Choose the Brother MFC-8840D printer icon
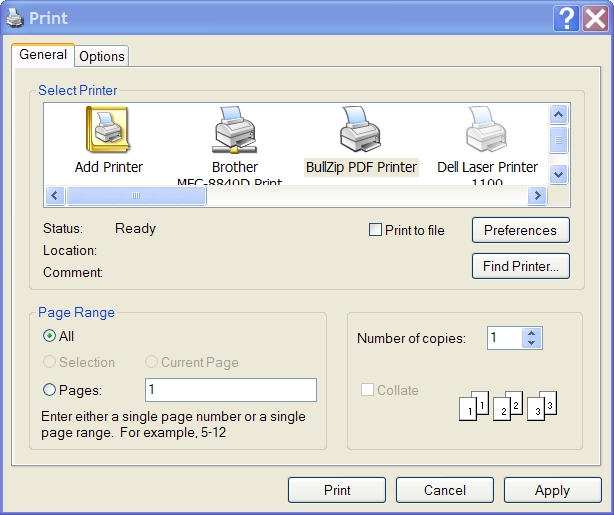The width and height of the screenshot is (614, 515). (x=235, y=130)
